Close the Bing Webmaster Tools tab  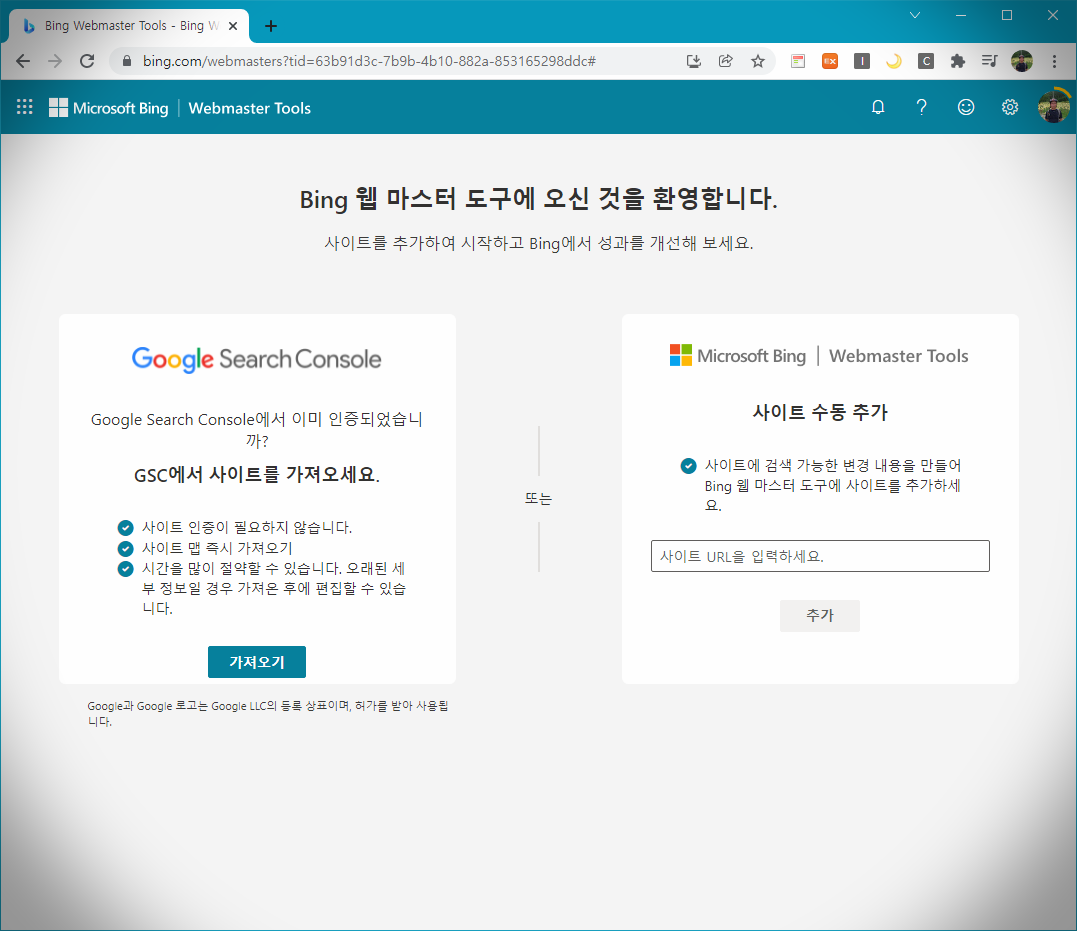coord(233,26)
